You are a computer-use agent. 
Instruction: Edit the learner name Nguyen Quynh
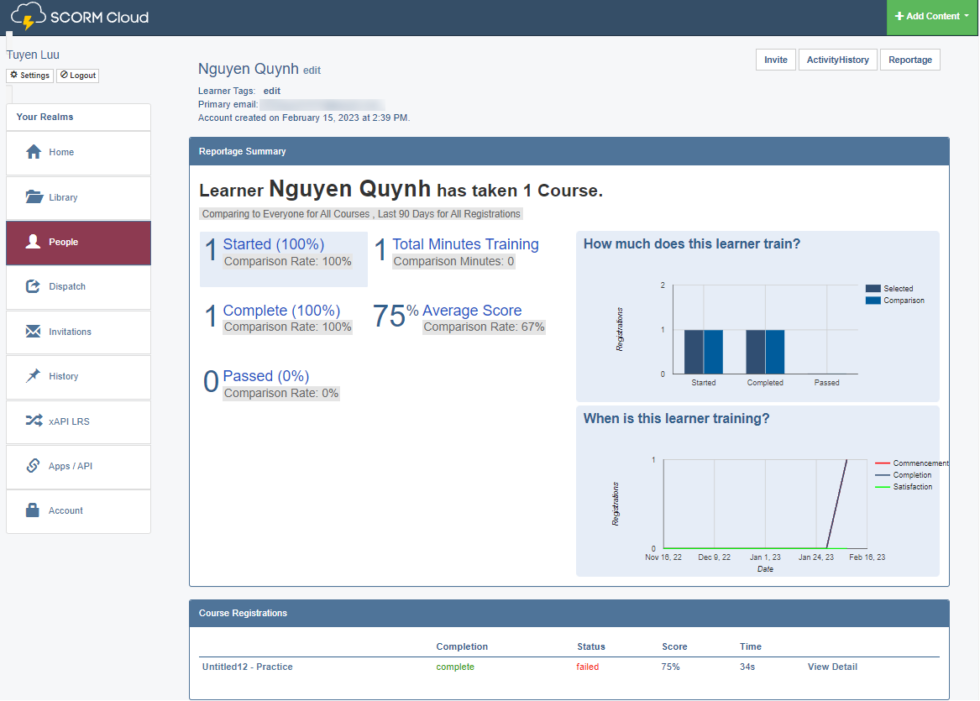coord(311,69)
